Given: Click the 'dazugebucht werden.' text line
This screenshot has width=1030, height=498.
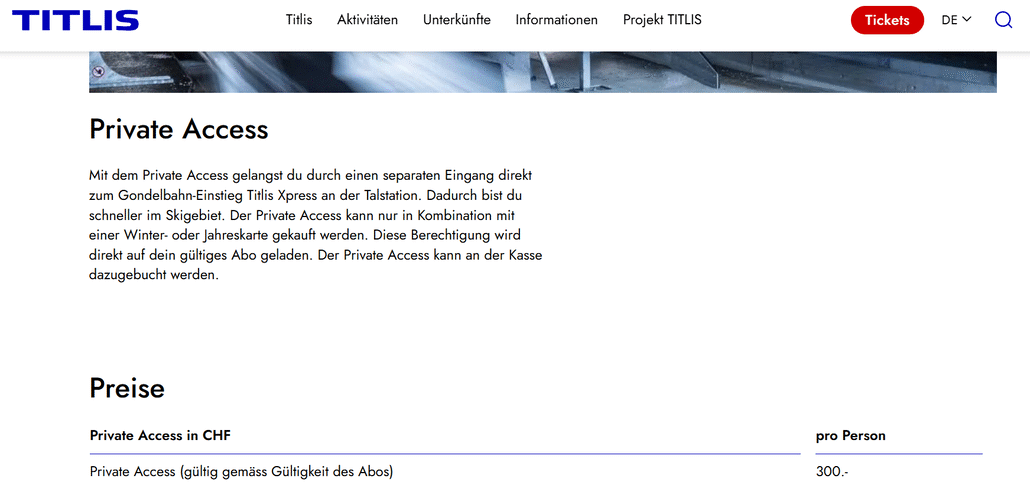Looking at the screenshot, I should coord(153,275).
